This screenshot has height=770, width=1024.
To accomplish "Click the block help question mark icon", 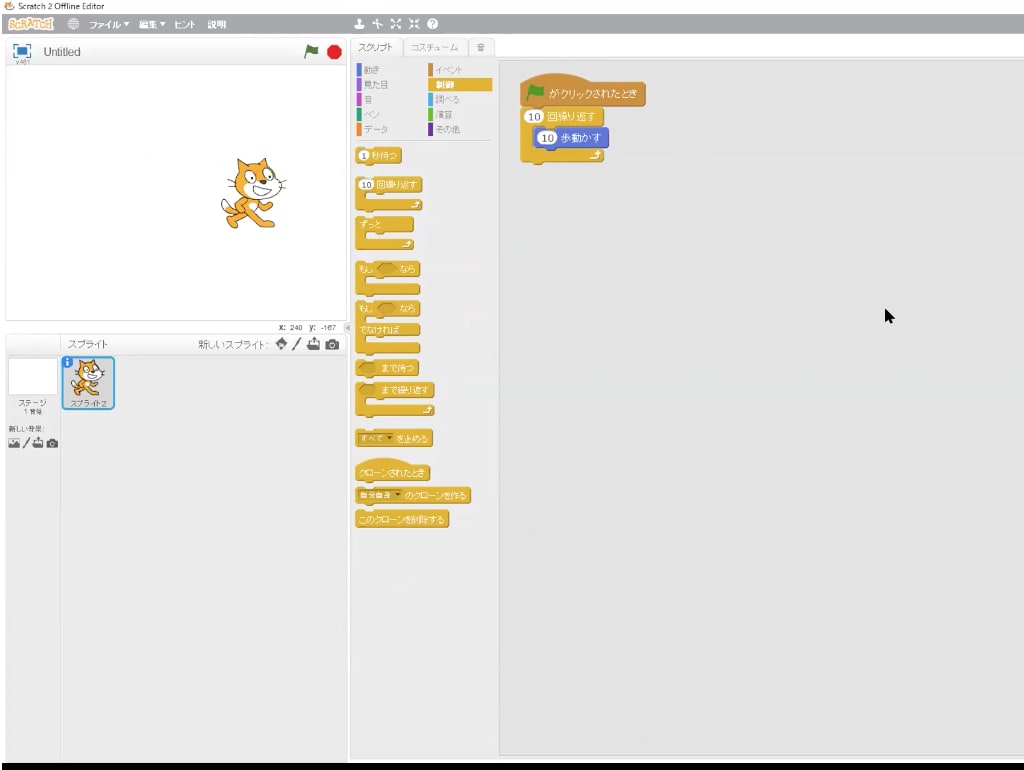I will click(432, 24).
